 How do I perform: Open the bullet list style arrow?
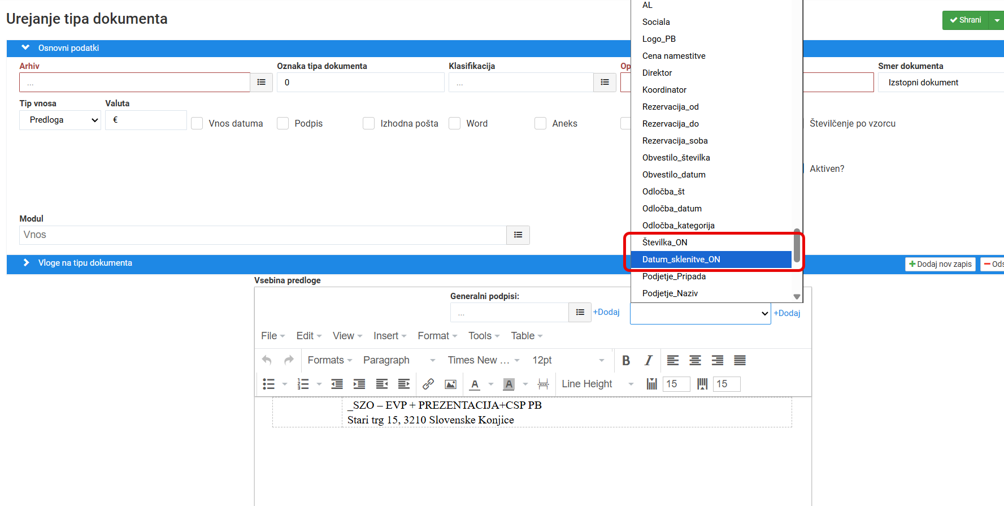coord(284,384)
